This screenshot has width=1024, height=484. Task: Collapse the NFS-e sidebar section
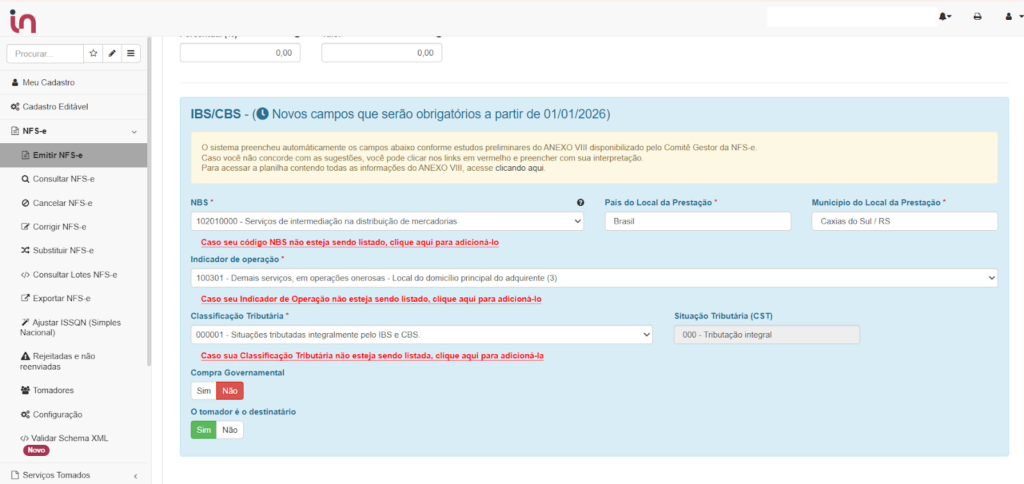[x=134, y=131]
